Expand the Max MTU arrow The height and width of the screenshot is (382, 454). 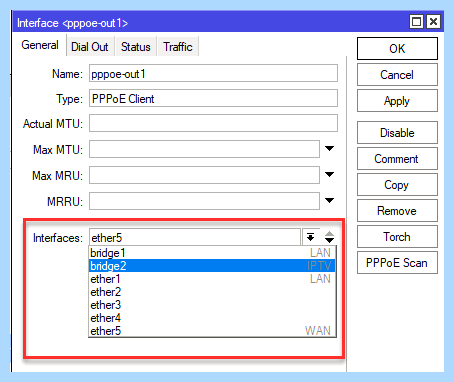(x=329, y=149)
